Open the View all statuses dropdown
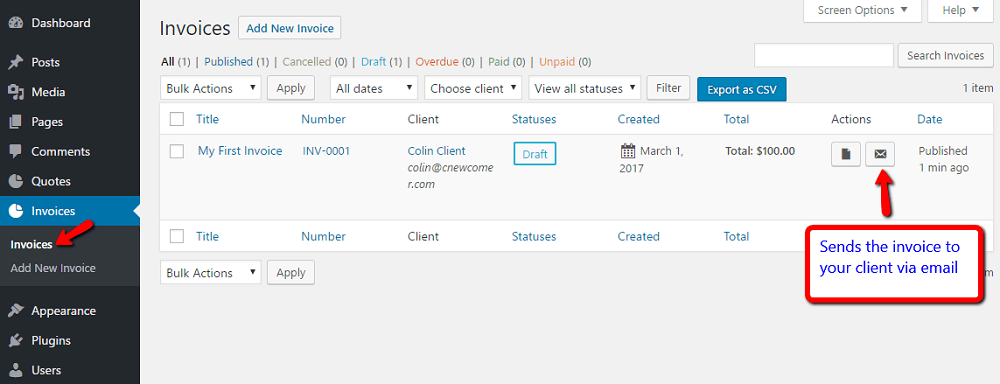The height and width of the screenshot is (384, 1000). pyautogui.click(x=585, y=88)
